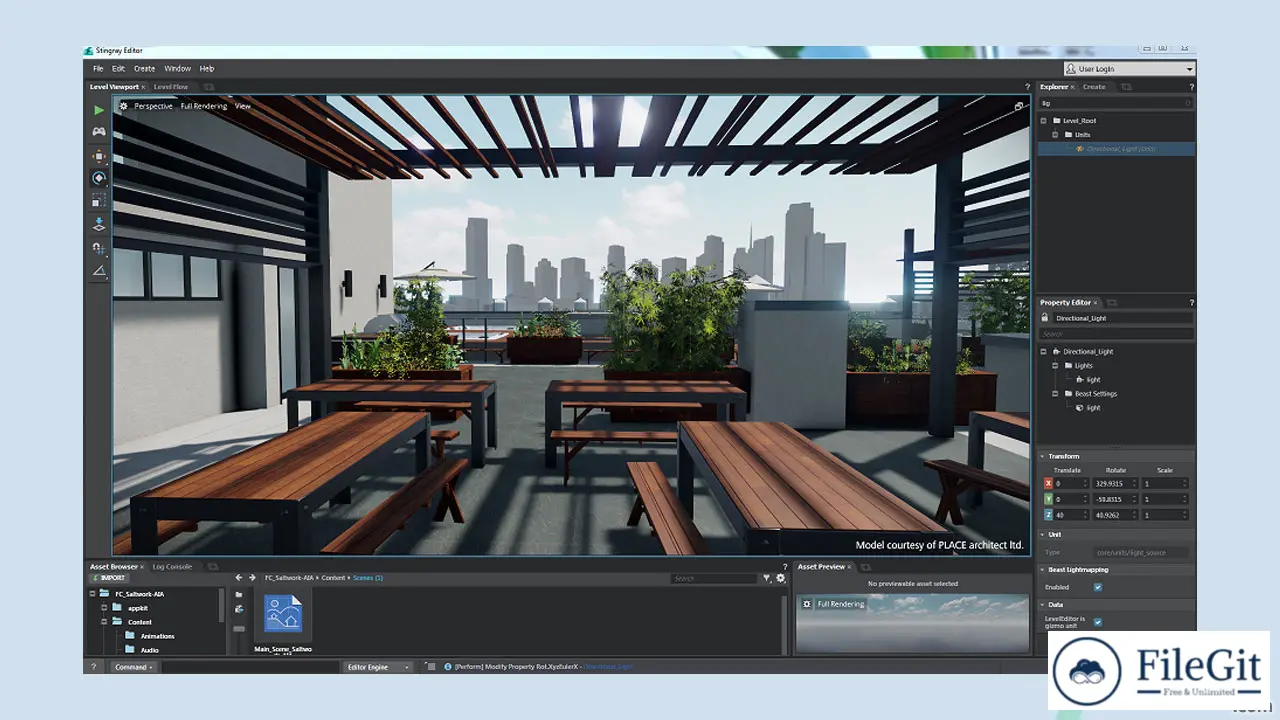This screenshot has width=1280, height=720.
Task: Open the Help menu
Action: pyautogui.click(x=207, y=69)
